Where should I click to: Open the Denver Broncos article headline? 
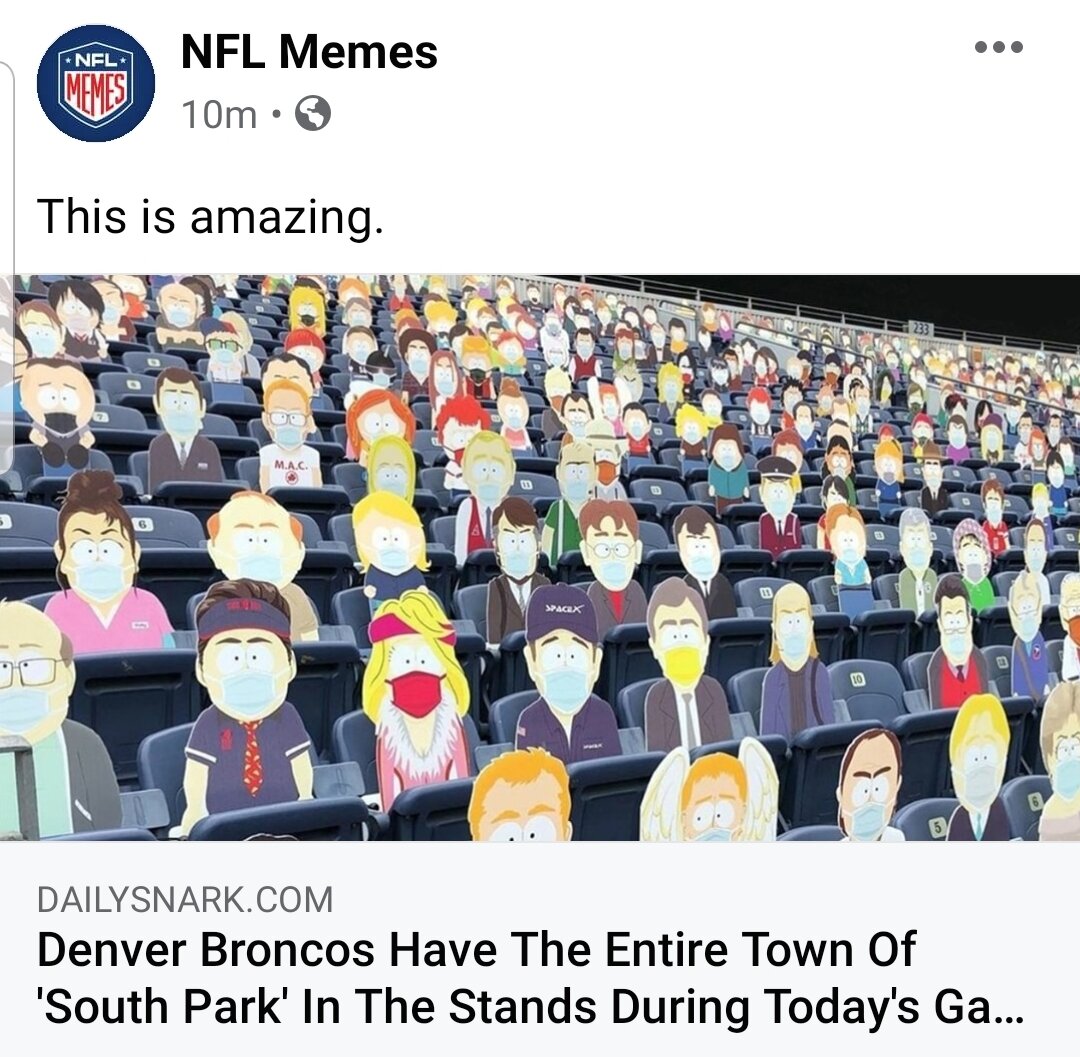[530, 977]
